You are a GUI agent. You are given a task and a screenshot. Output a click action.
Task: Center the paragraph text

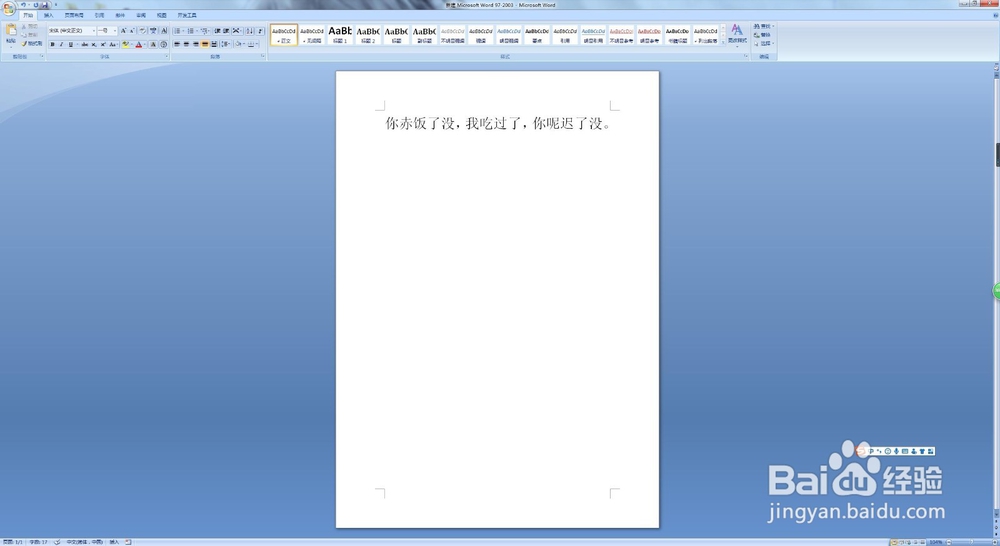pyautogui.click(x=186, y=45)
